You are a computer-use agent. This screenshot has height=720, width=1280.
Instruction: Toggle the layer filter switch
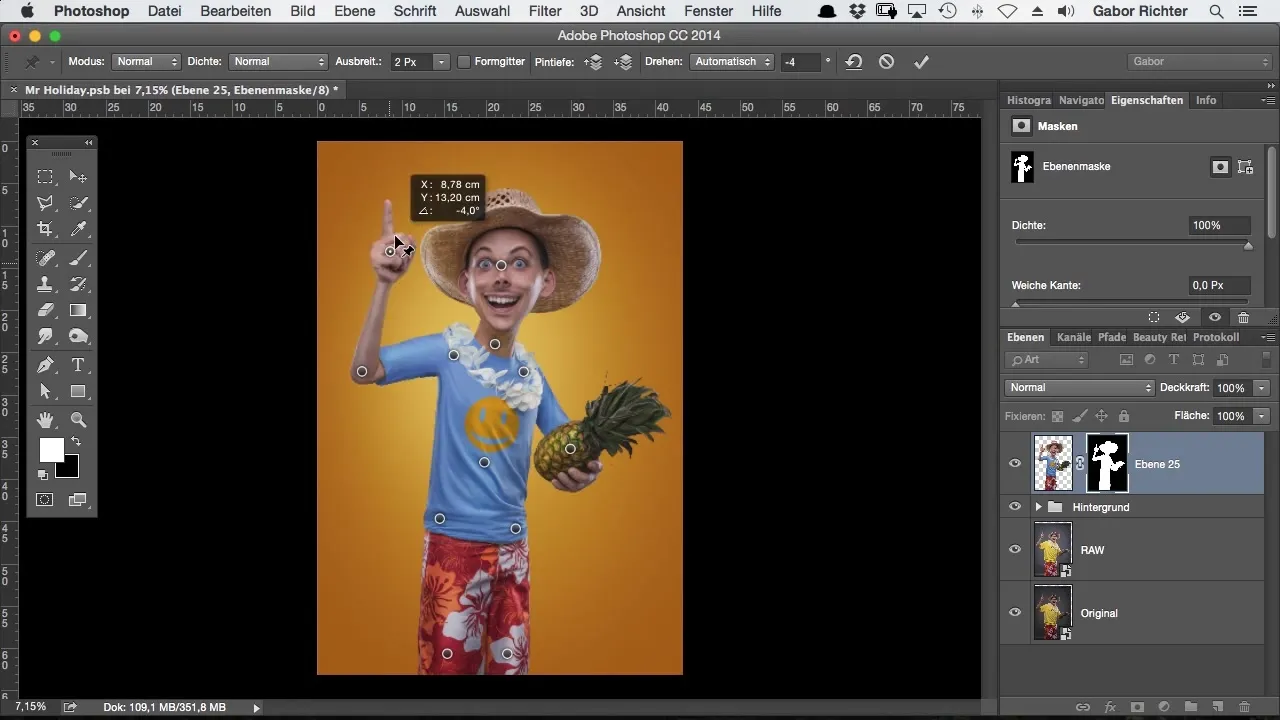click(x=1267, y=359)
